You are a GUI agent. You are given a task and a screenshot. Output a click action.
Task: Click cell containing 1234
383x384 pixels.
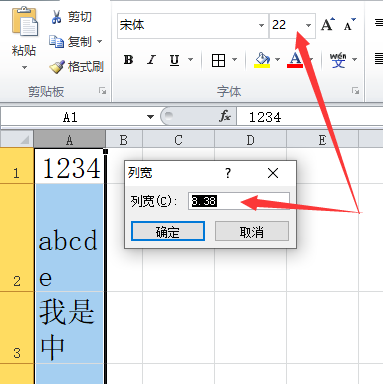[x=70, y=166]
